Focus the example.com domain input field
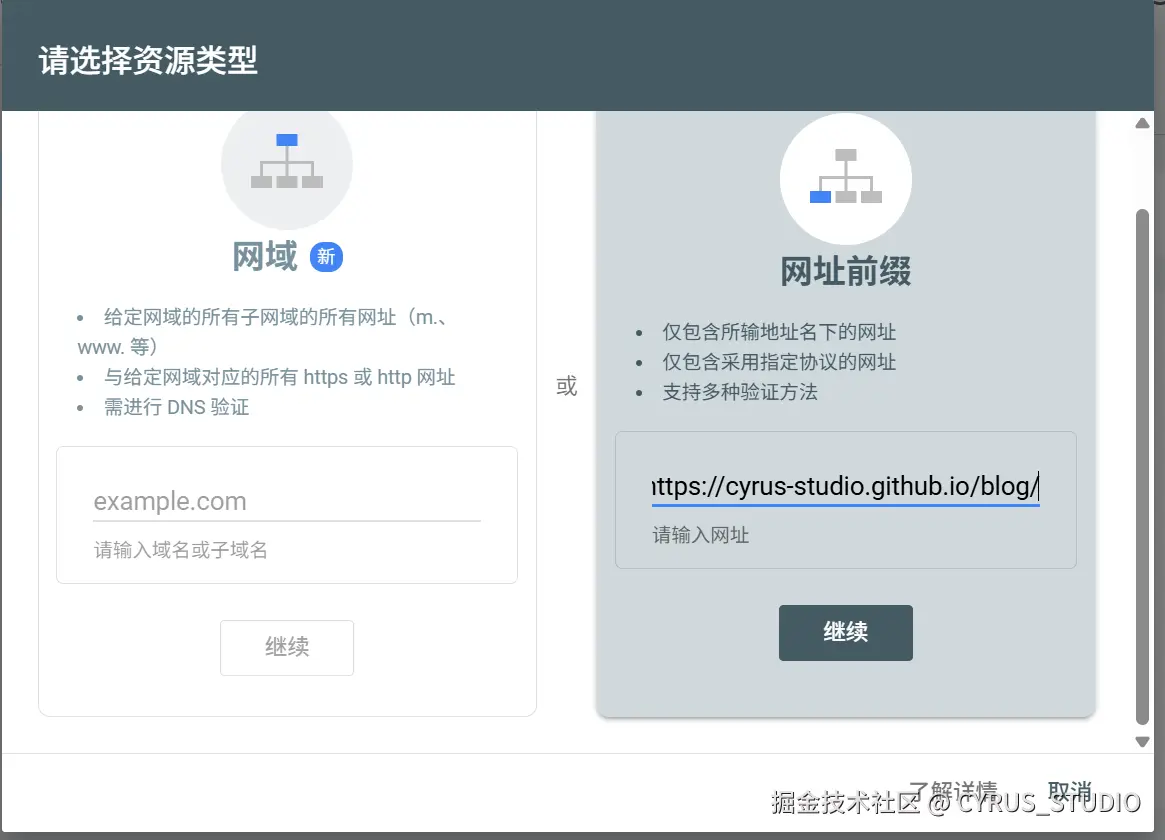The height and width of the screenshot is (840, 1165). coord(287,501)
